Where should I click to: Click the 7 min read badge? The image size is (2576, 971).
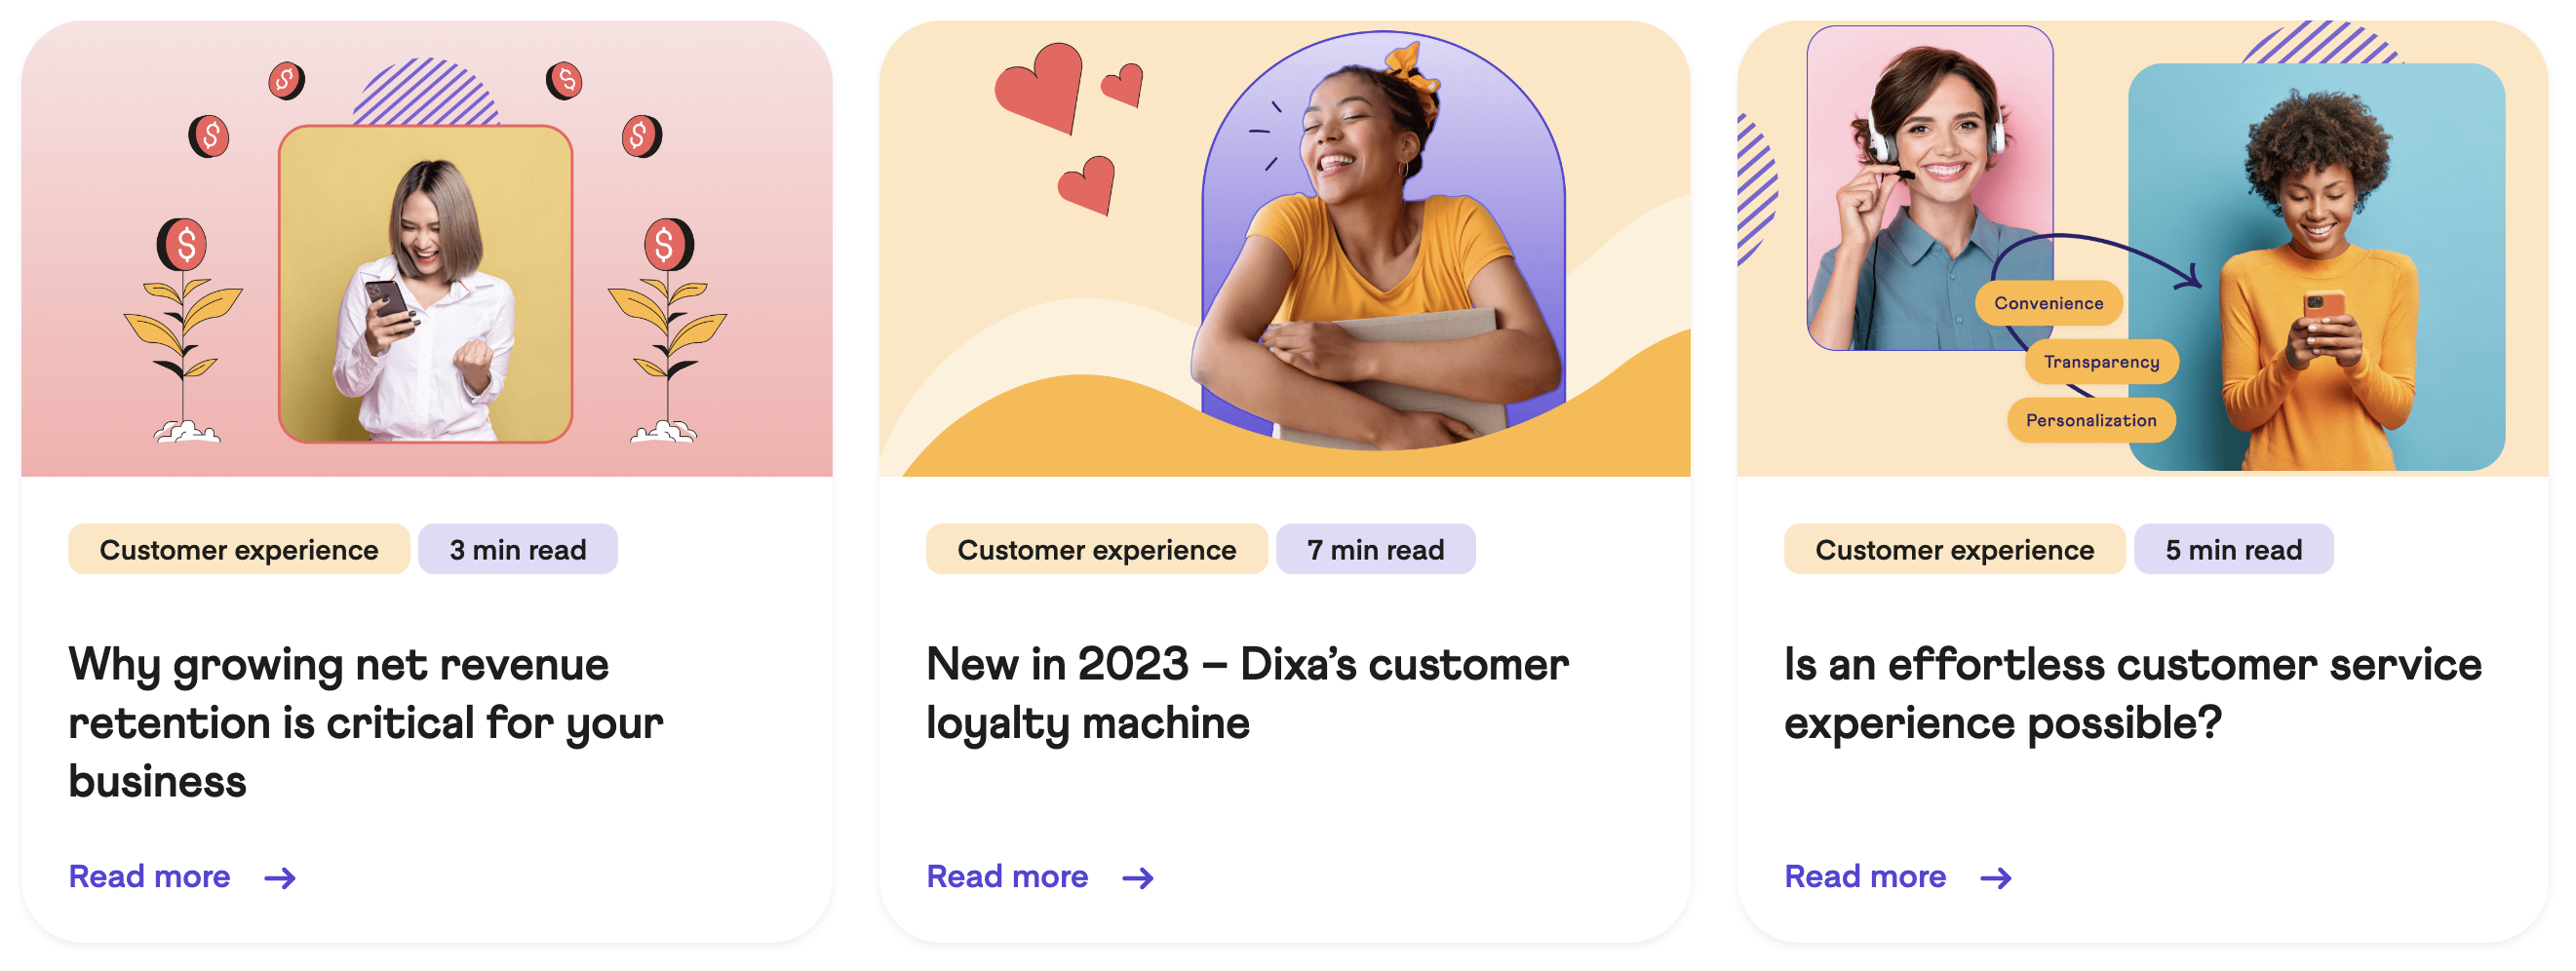(1375, 549)
